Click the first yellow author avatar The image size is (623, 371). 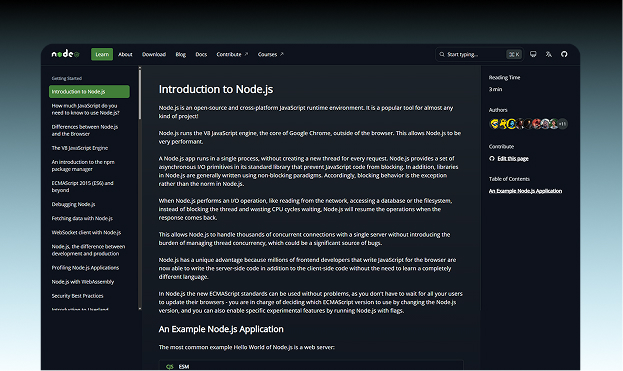point(494,124)
